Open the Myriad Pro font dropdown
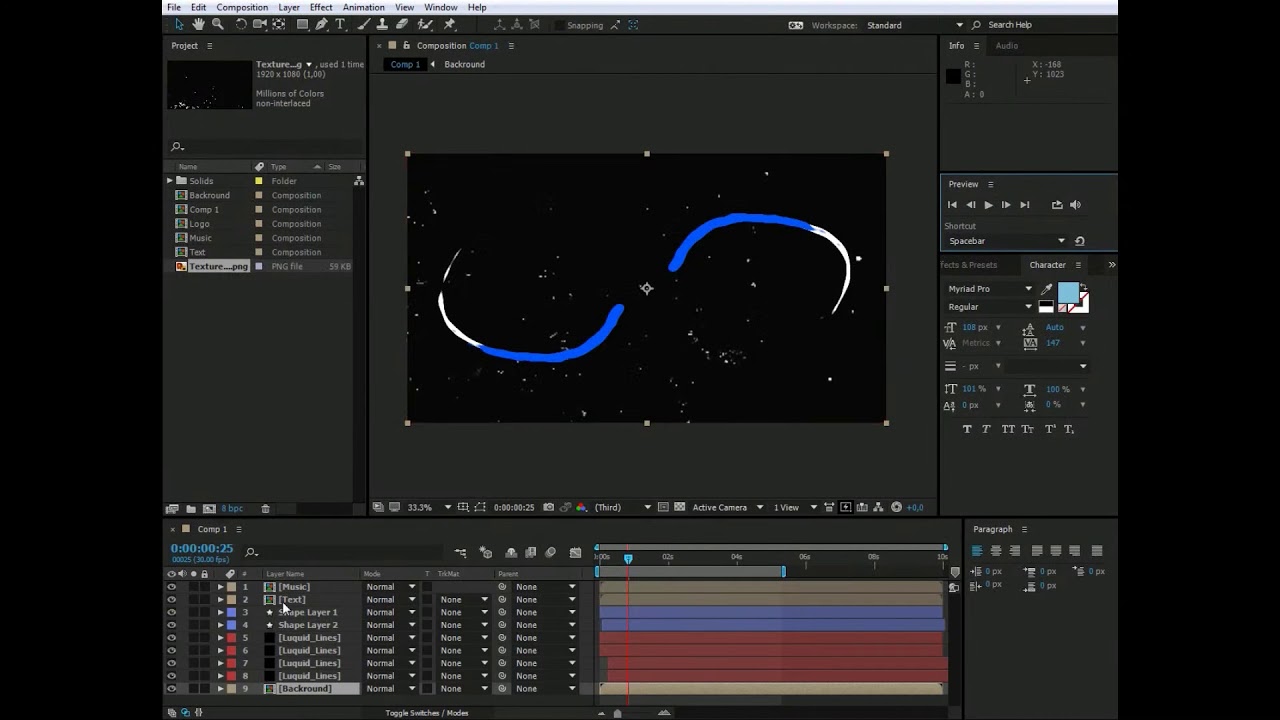 pyautogui.click(x=990, y=289)
